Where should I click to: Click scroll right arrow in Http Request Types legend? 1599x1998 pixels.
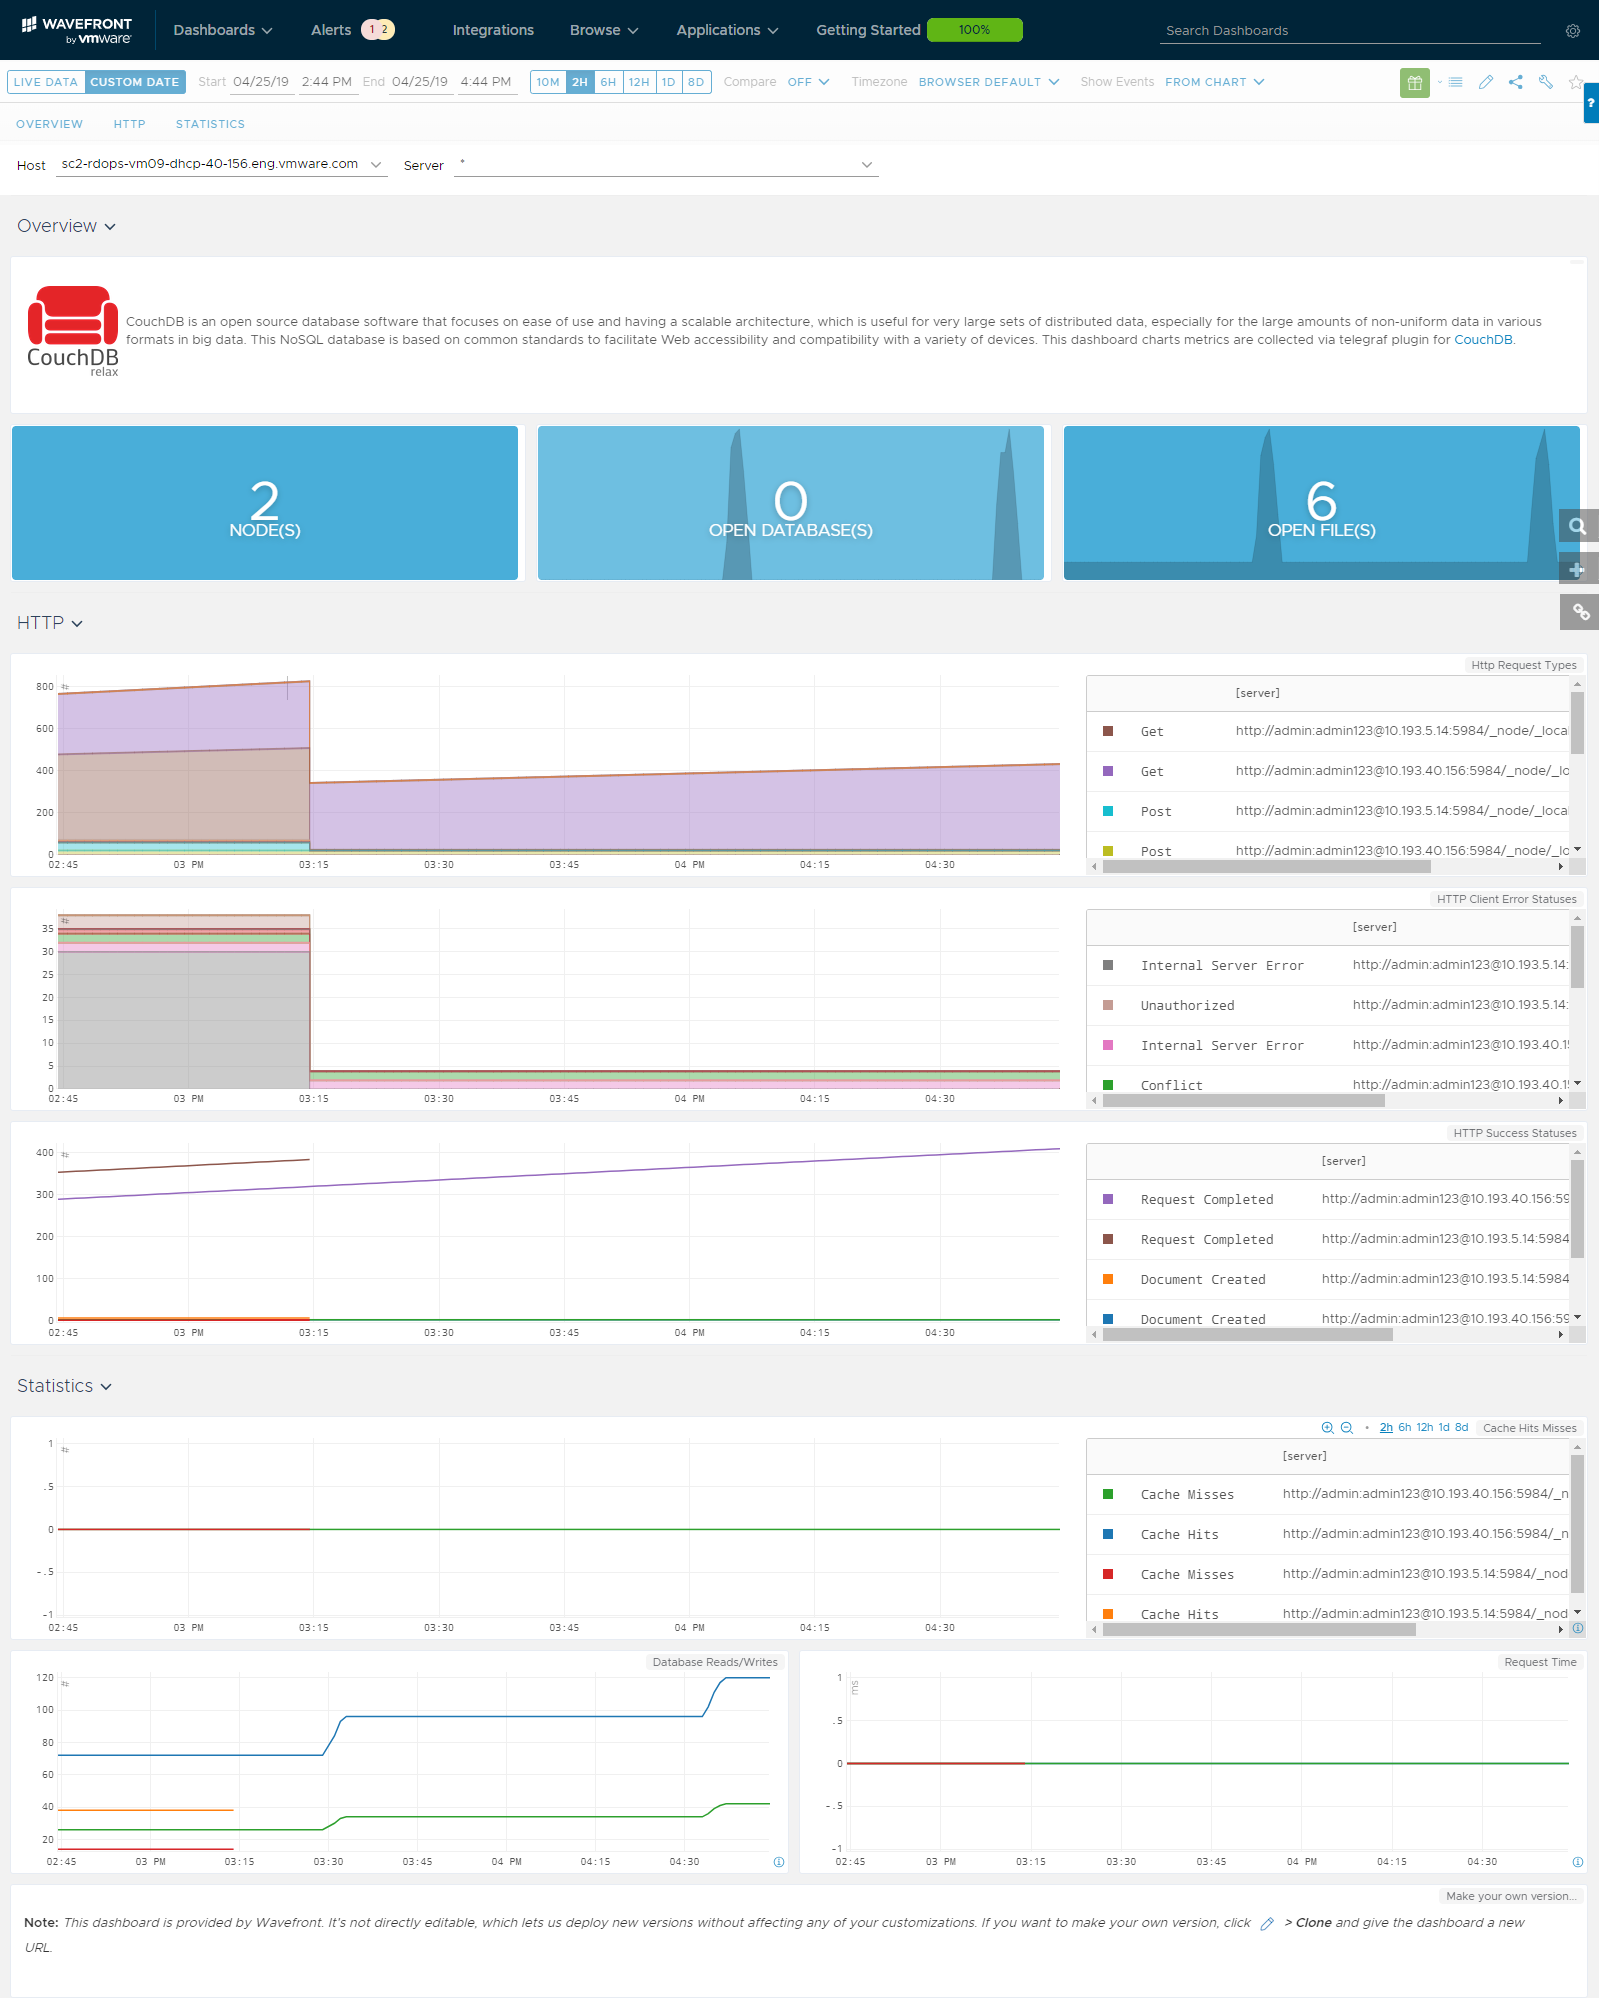[1561, 867]
